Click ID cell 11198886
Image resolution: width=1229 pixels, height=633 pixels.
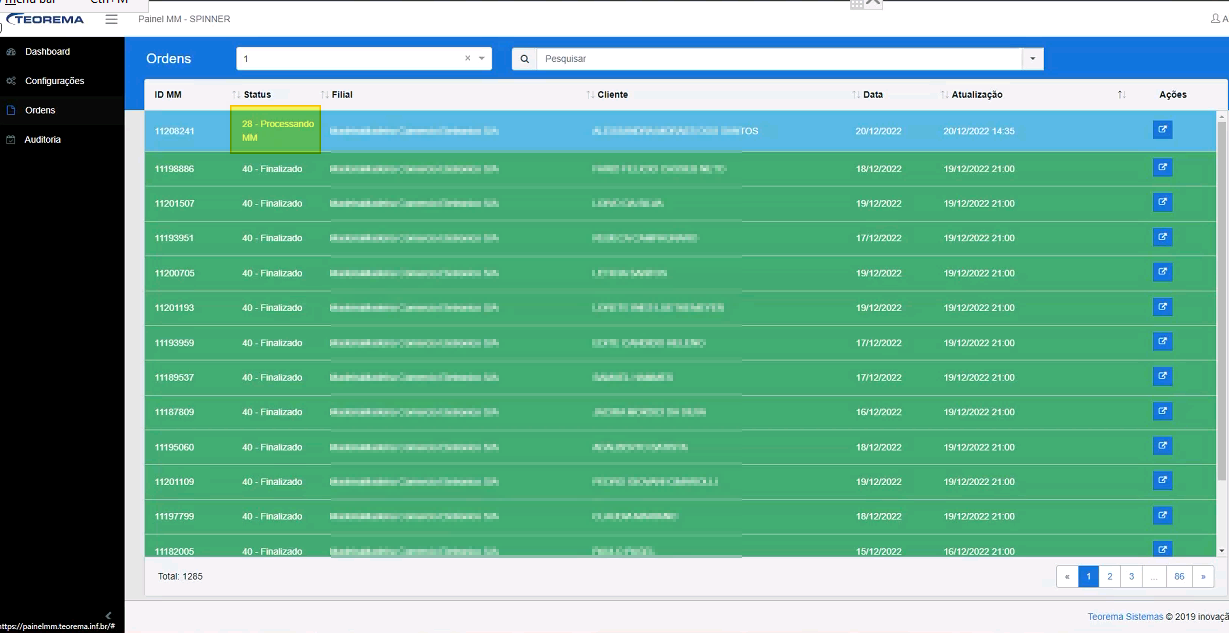click(174, 169)
